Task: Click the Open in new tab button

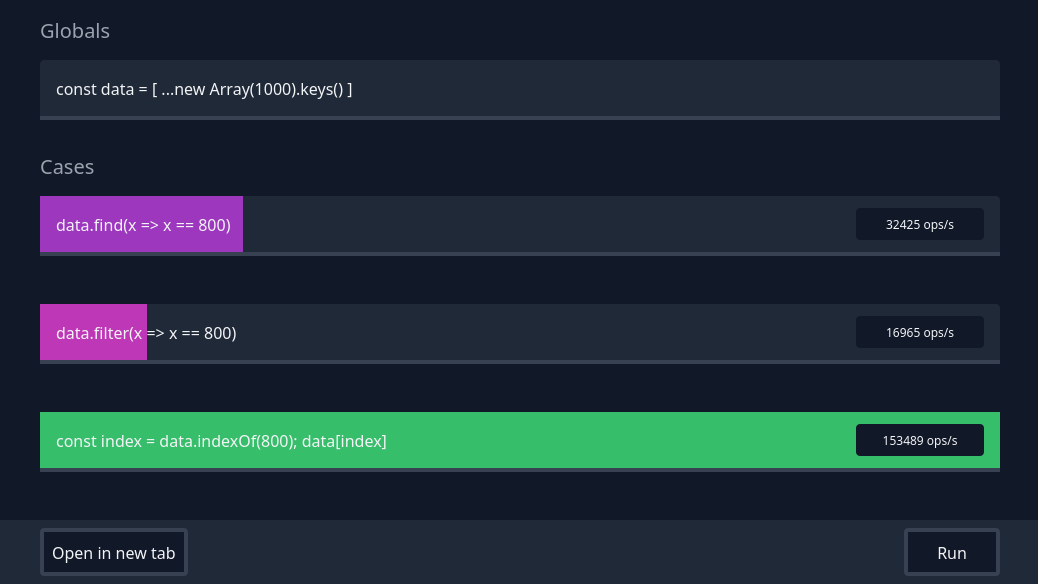Action: pyautogui.click(x=114, y=553)
